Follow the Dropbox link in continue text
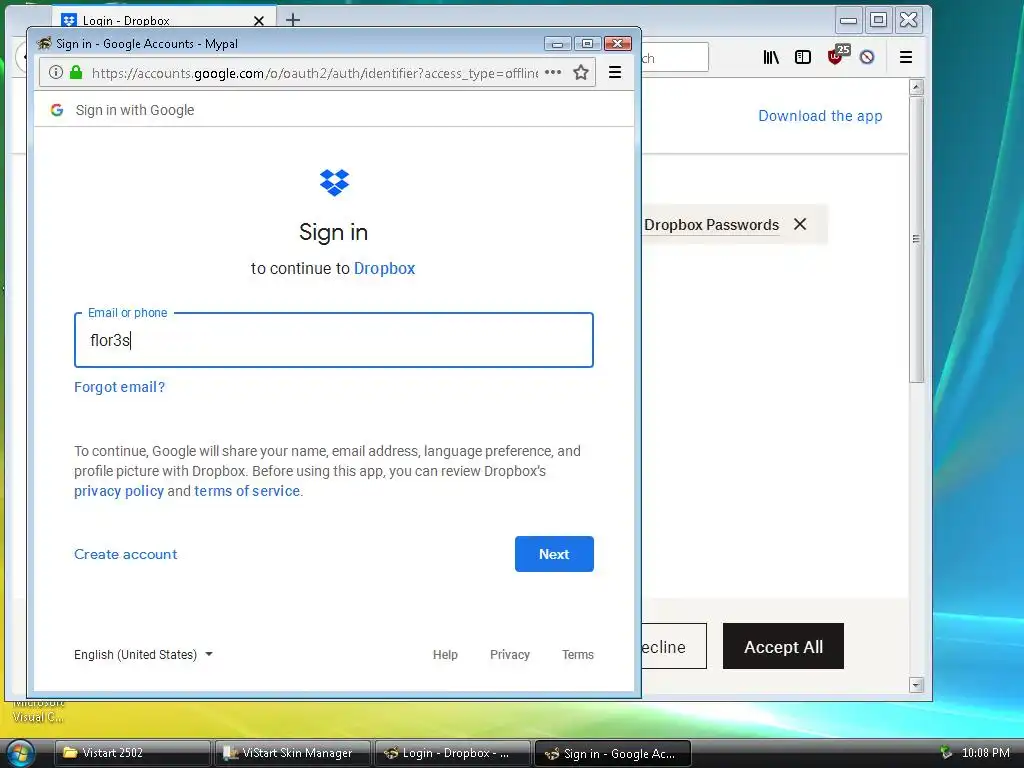 click(x=385, y=268)
